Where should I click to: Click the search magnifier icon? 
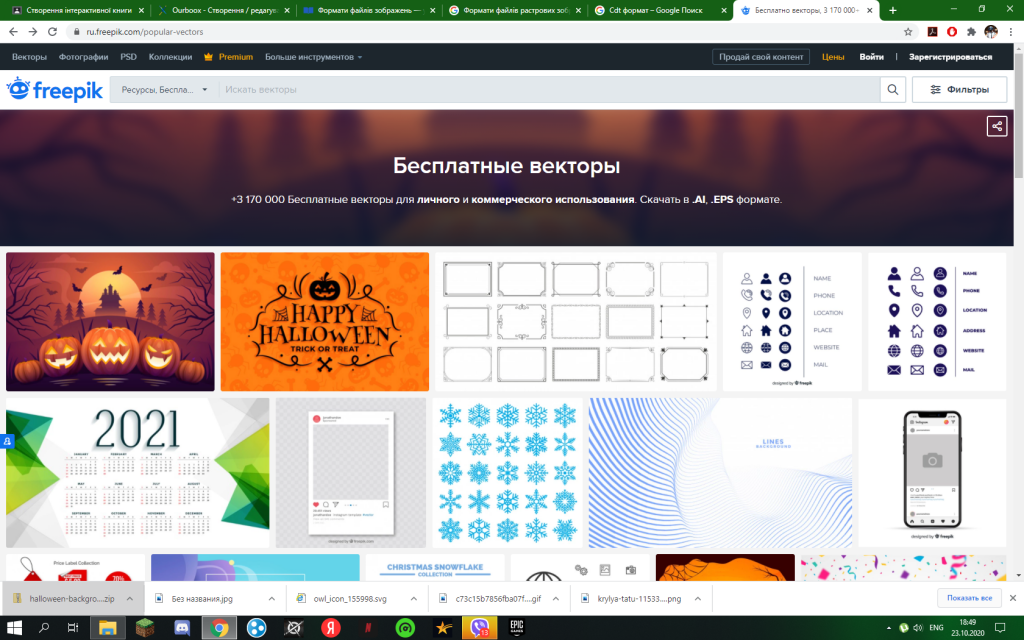click(893, 89)
